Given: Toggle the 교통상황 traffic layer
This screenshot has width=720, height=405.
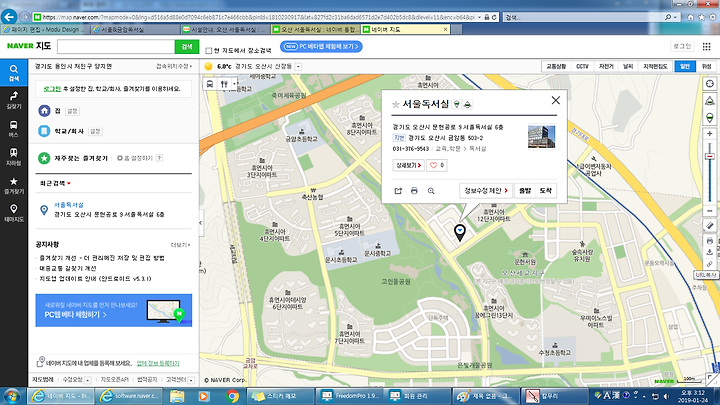Looking at the screenshot, I should coord(556,67).
